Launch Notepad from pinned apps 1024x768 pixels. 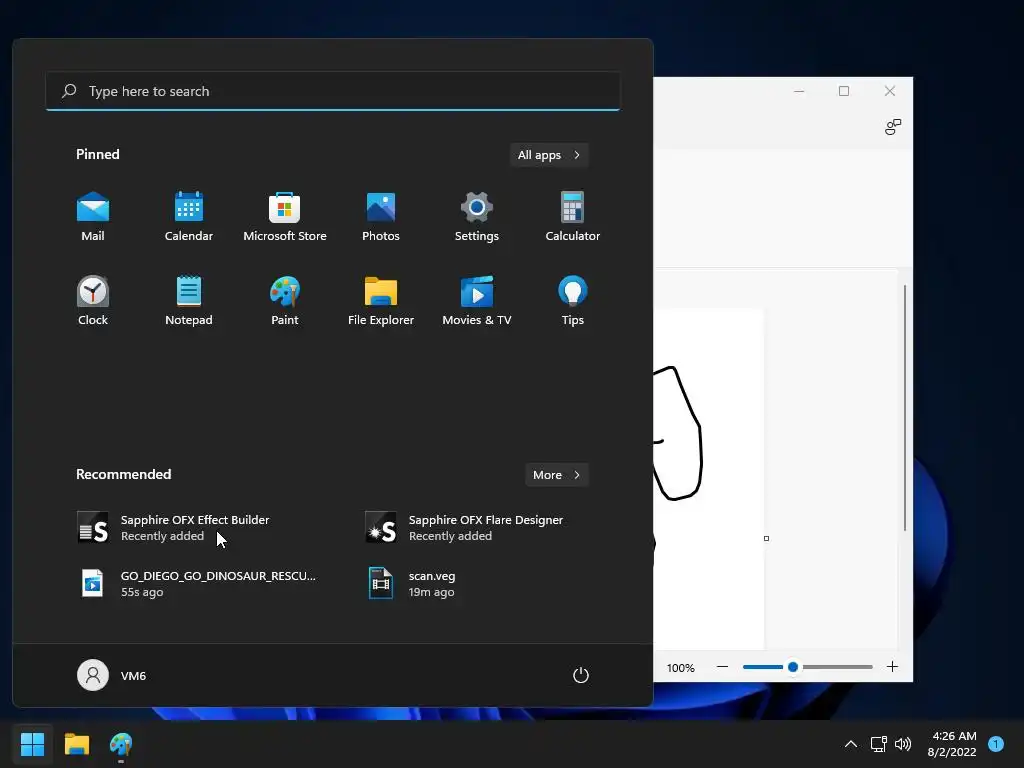coord(189,300)
